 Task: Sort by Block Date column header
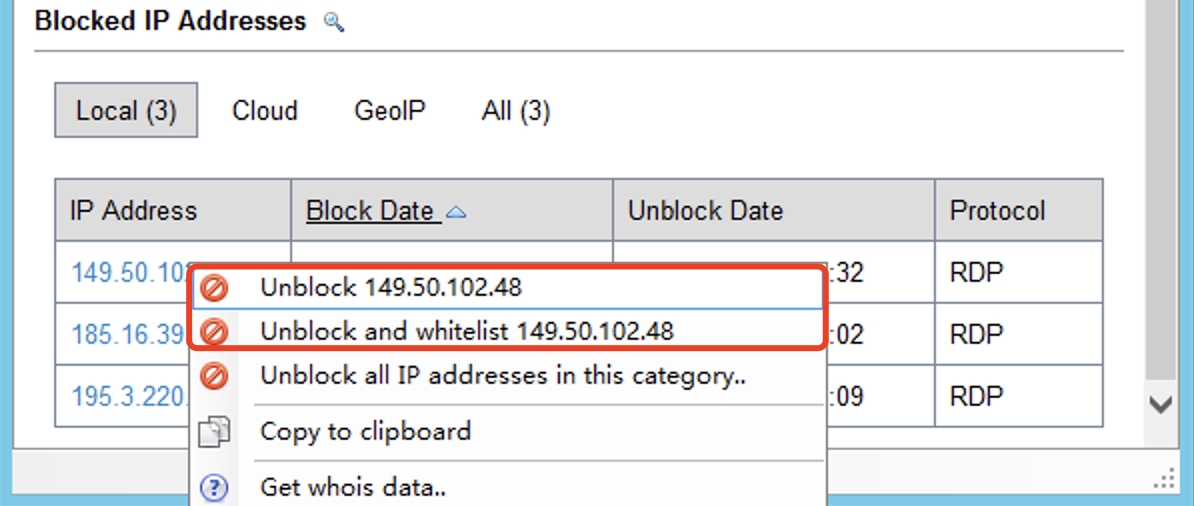point(370,211)
